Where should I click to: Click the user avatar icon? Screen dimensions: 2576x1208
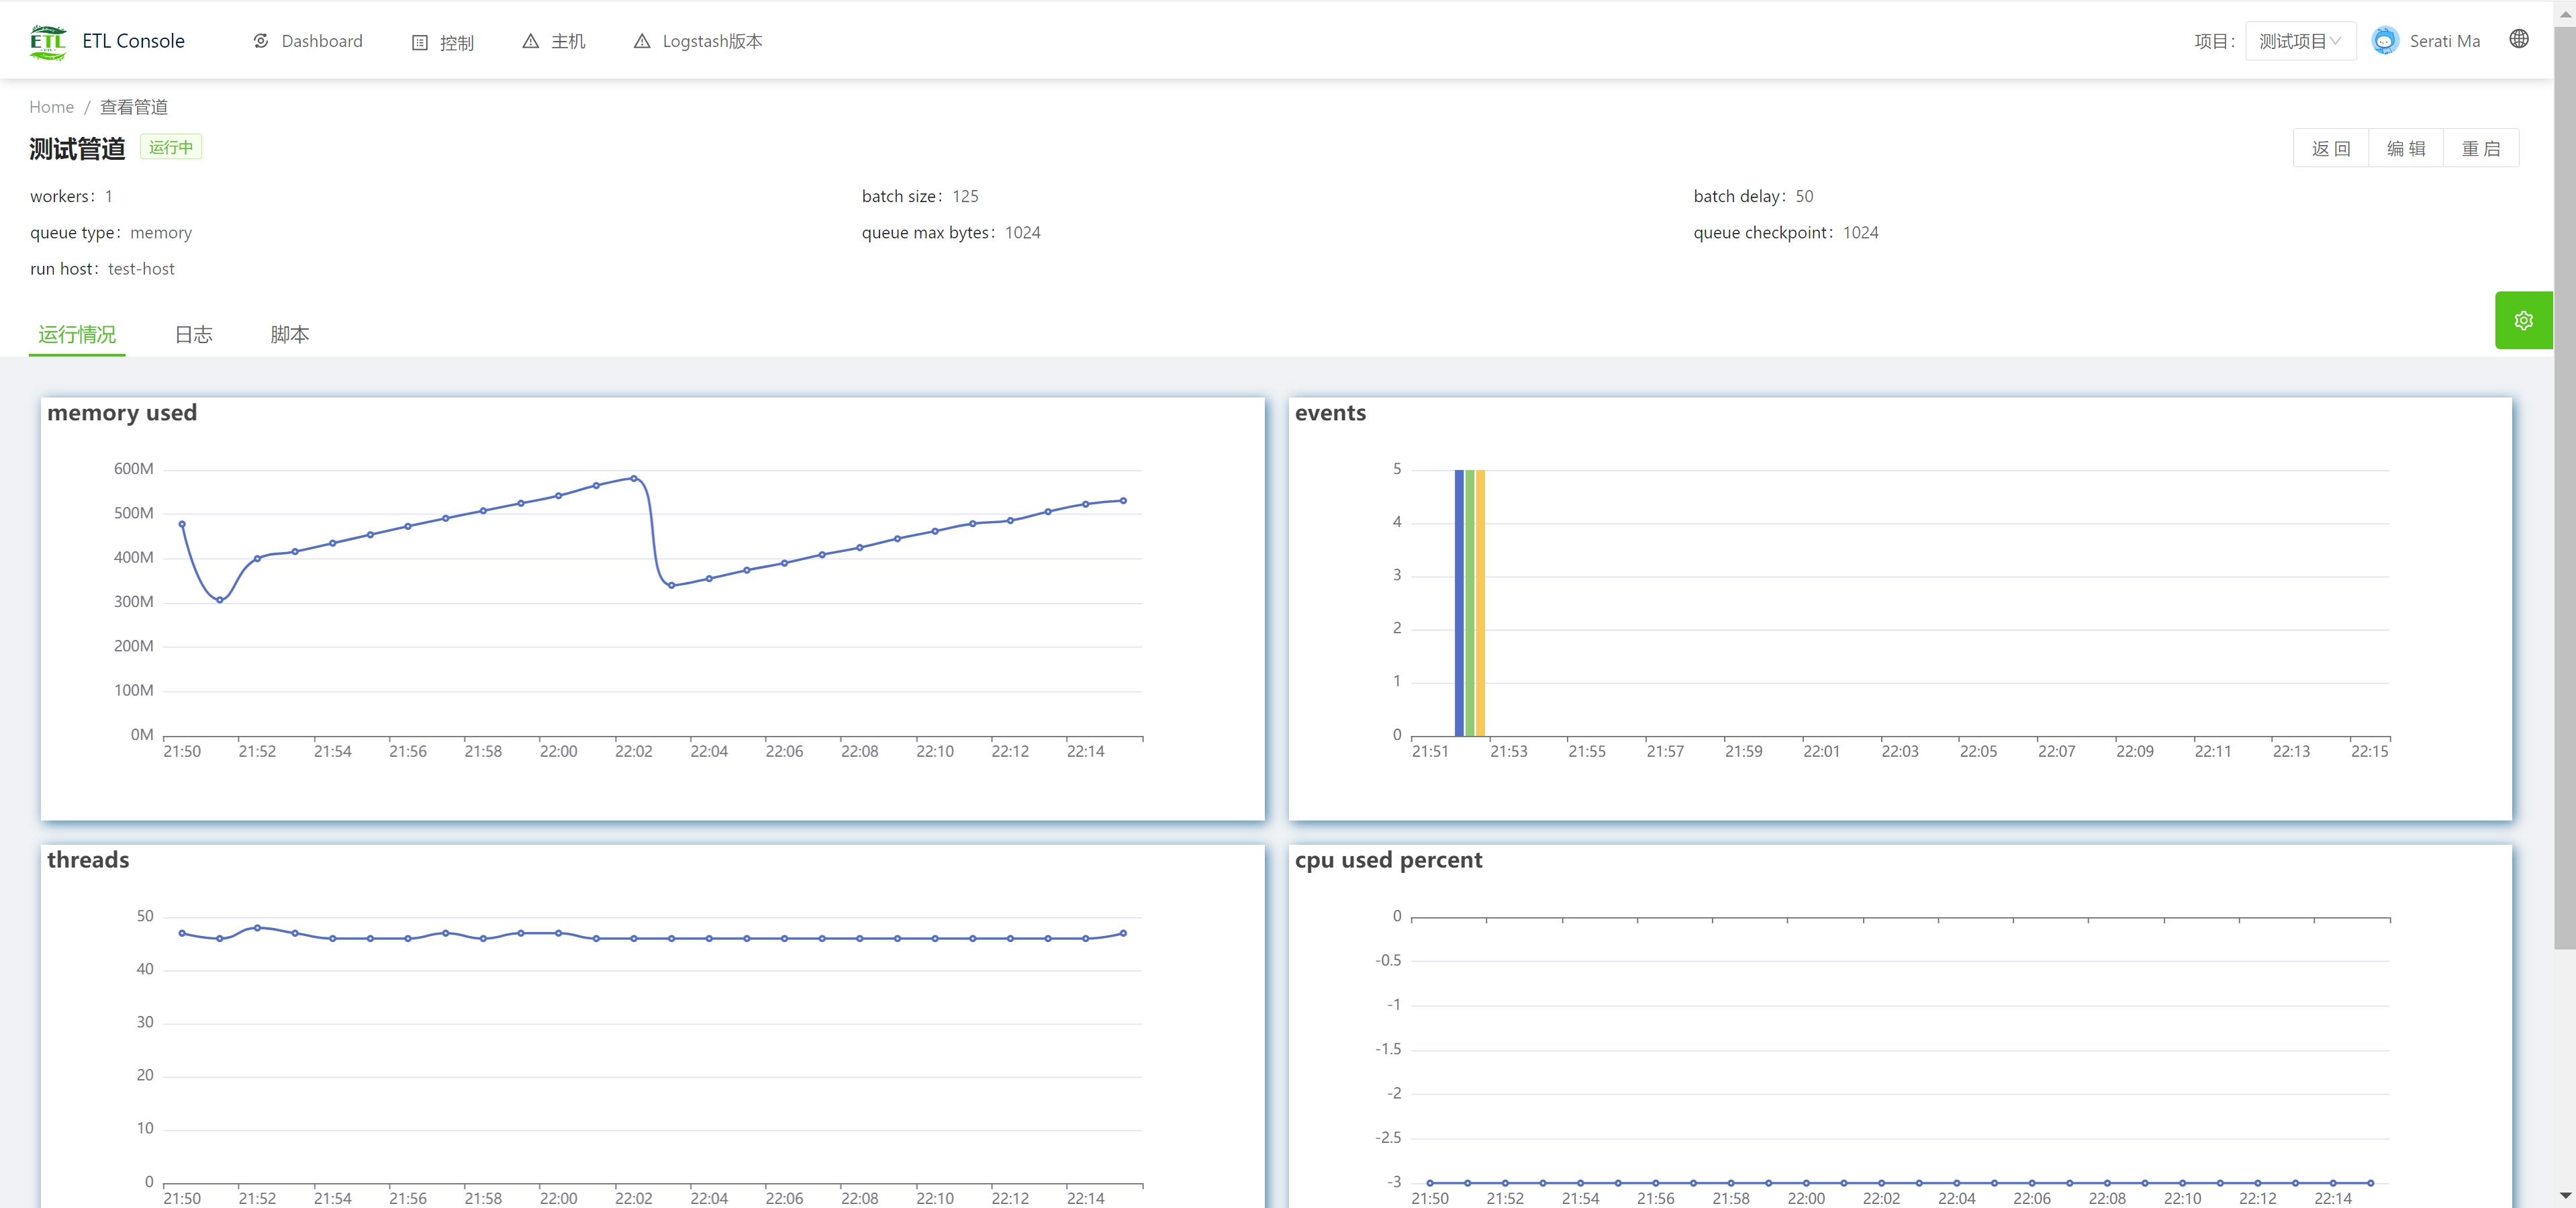click(x=2385, y=41)
